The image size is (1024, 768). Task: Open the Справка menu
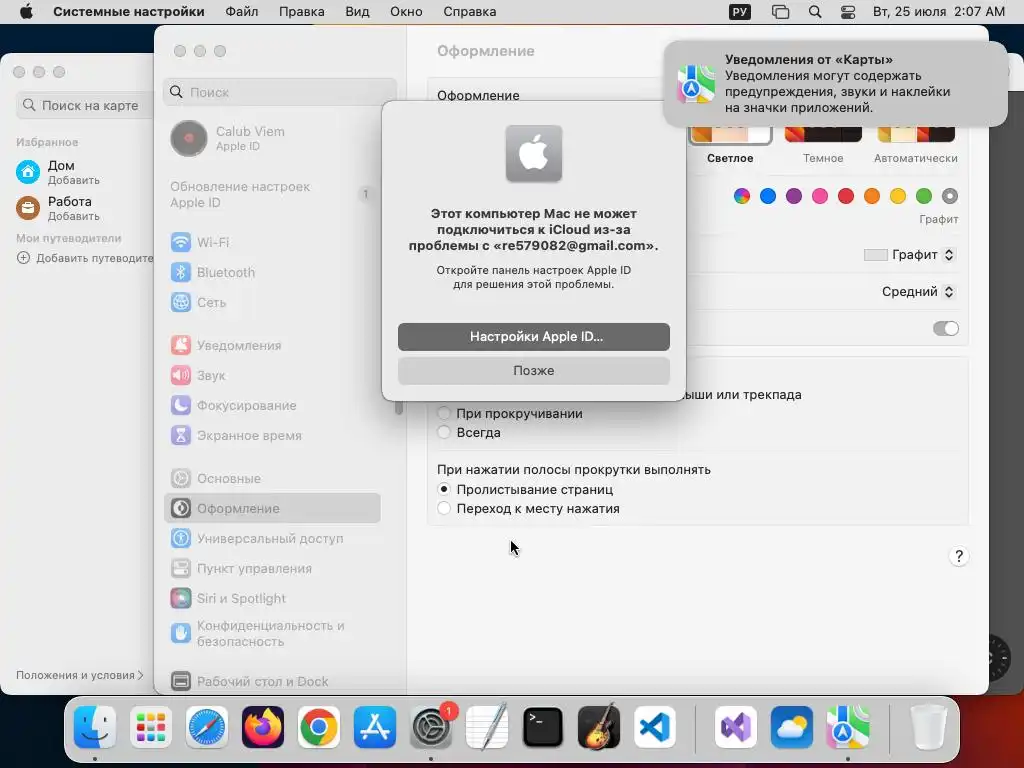(470, 12)
